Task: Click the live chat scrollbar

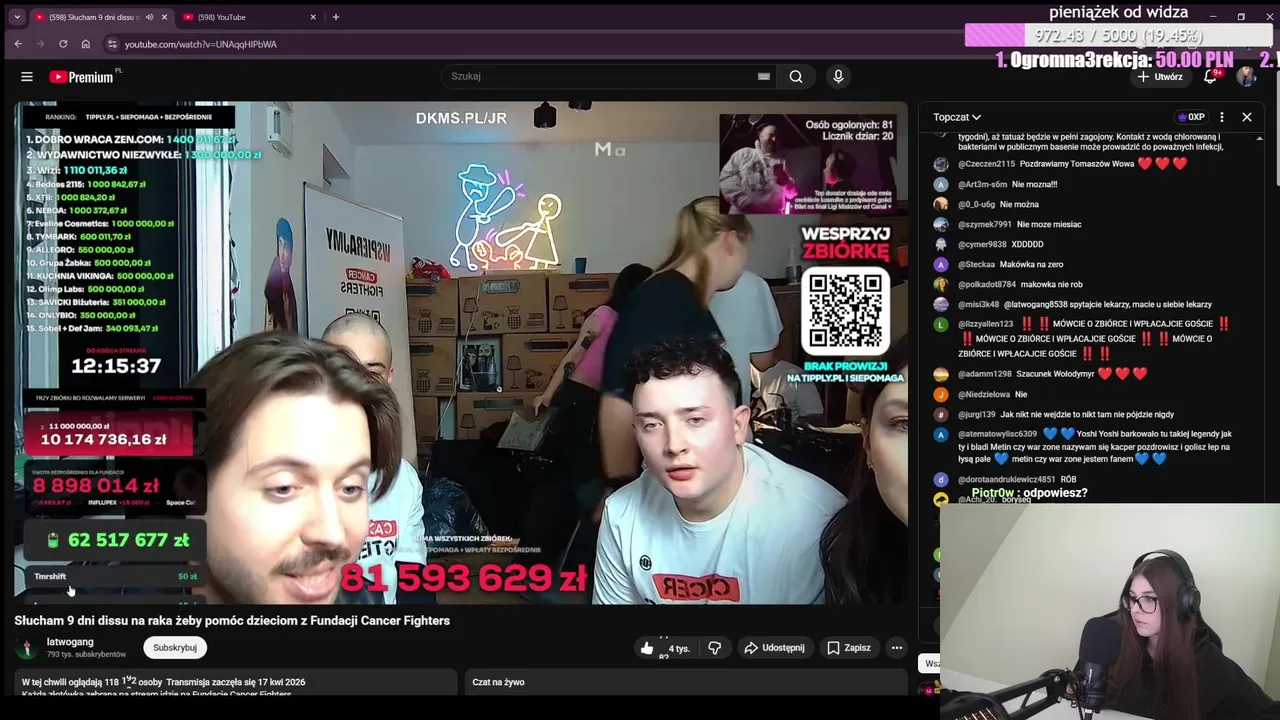Action: coord(1276,142)
